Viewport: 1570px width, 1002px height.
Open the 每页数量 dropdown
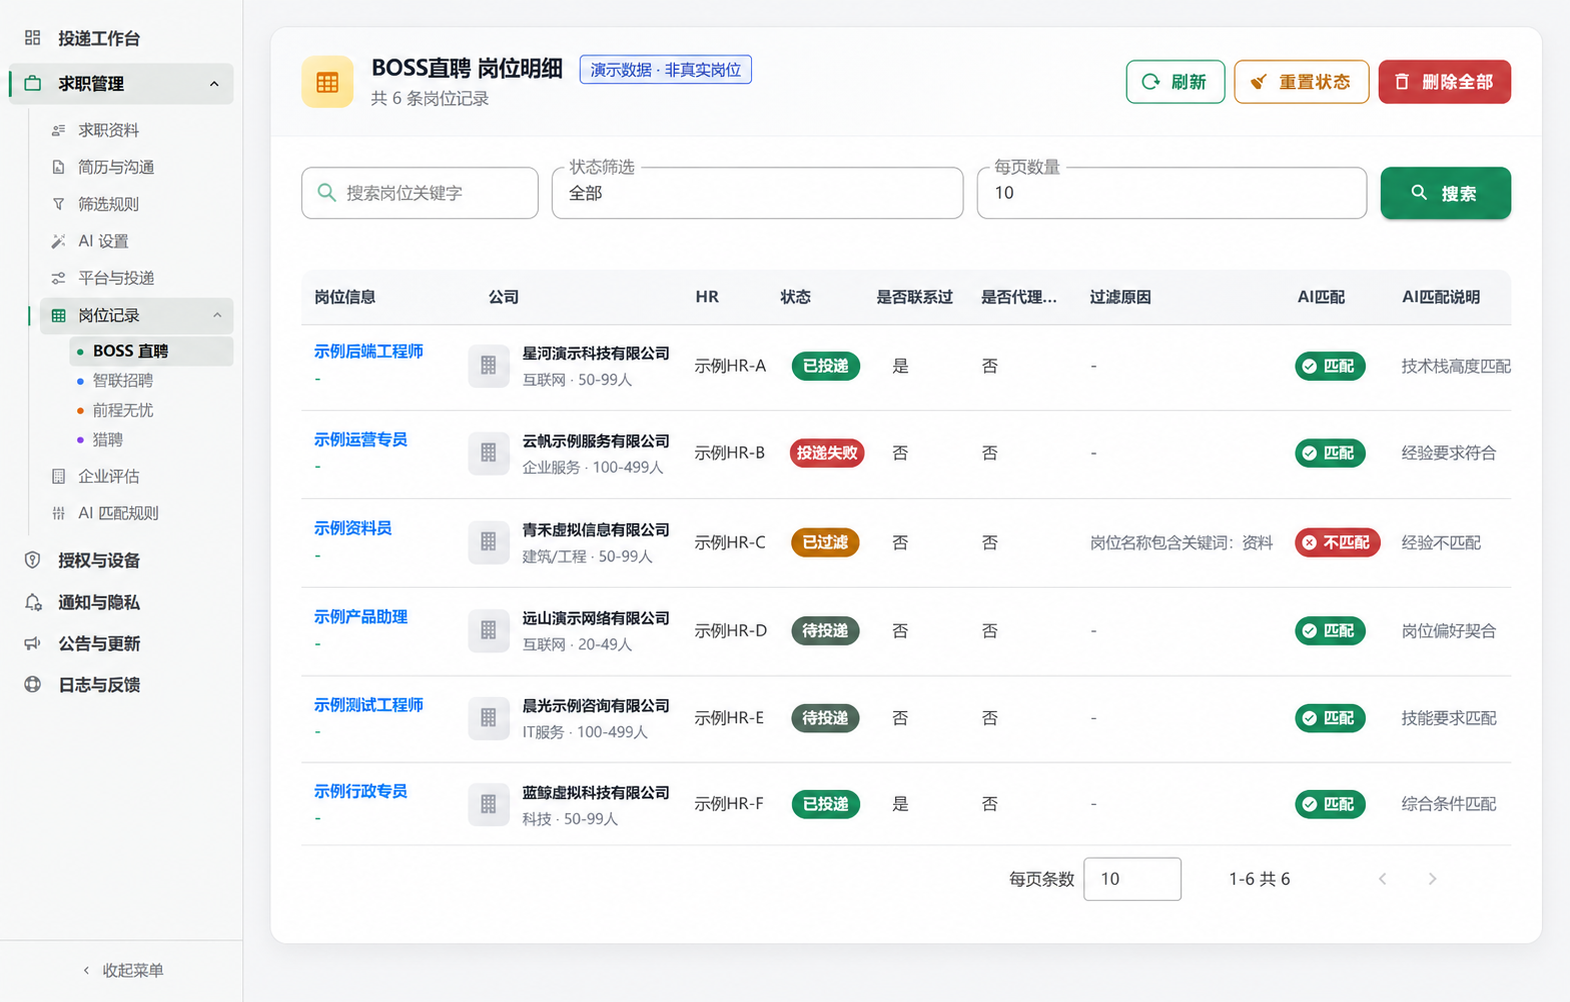1171,193
